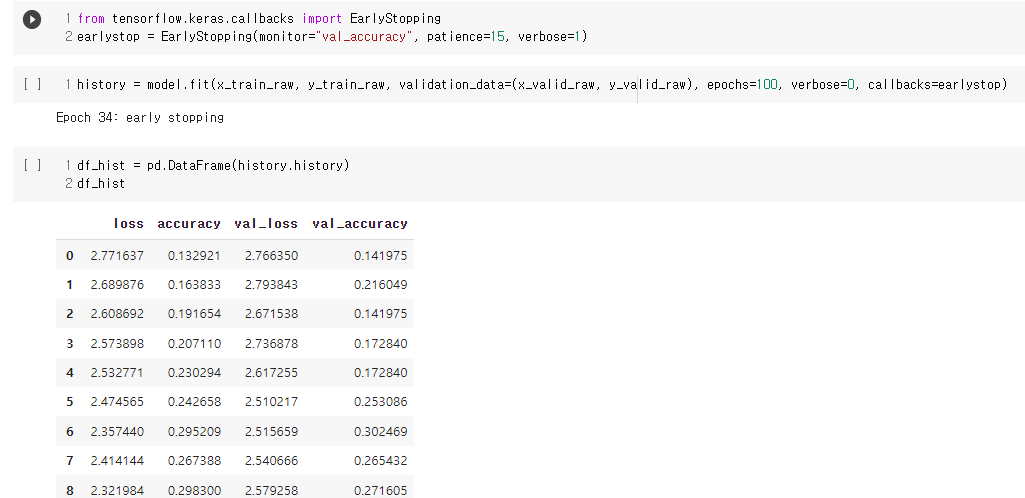Image resolution: width=1025 pixels, height=498 pixels.
Task: Click val_loss value 2.510217
Action: 271,401
